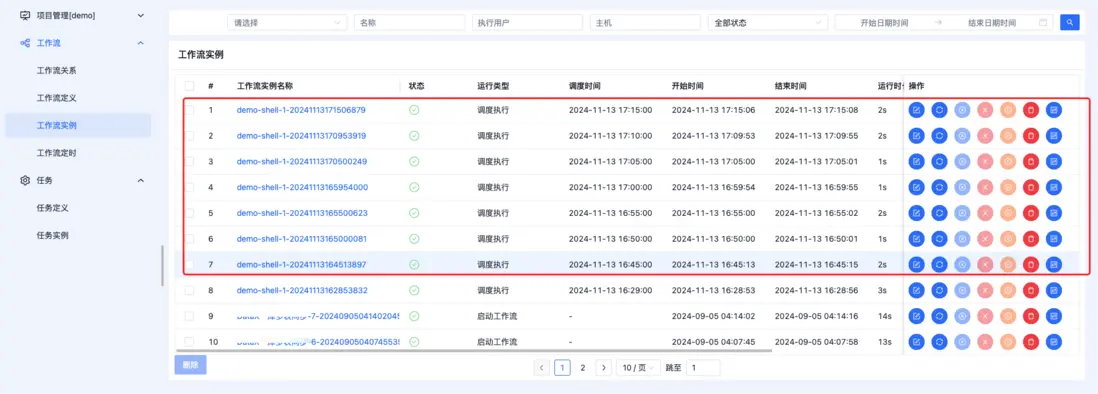This screenshot has height=394, width=1098.
Task: Open the 全部状态 status dropdown
Action: [x=768, y=22]
